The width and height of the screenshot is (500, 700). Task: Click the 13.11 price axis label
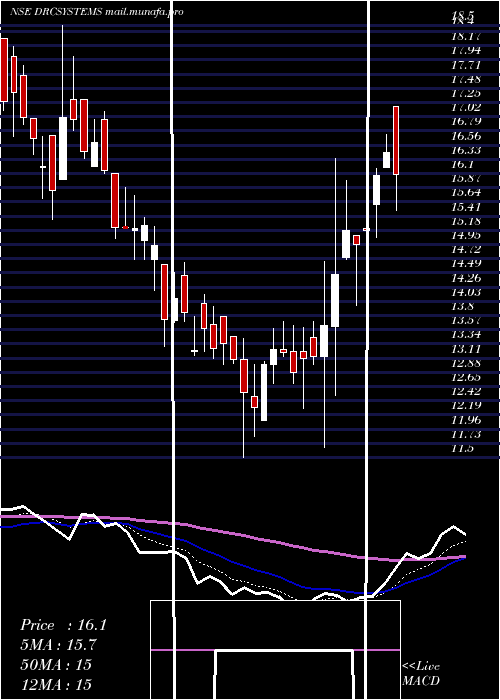click(466, 349)
